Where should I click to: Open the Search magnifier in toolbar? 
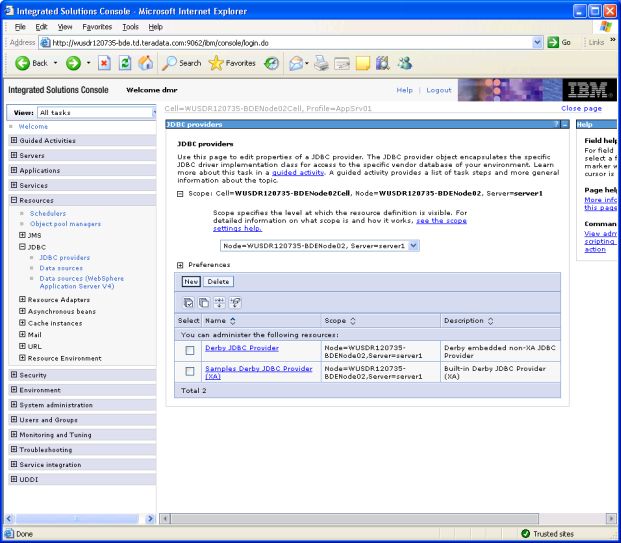click(x=170, y=63)
